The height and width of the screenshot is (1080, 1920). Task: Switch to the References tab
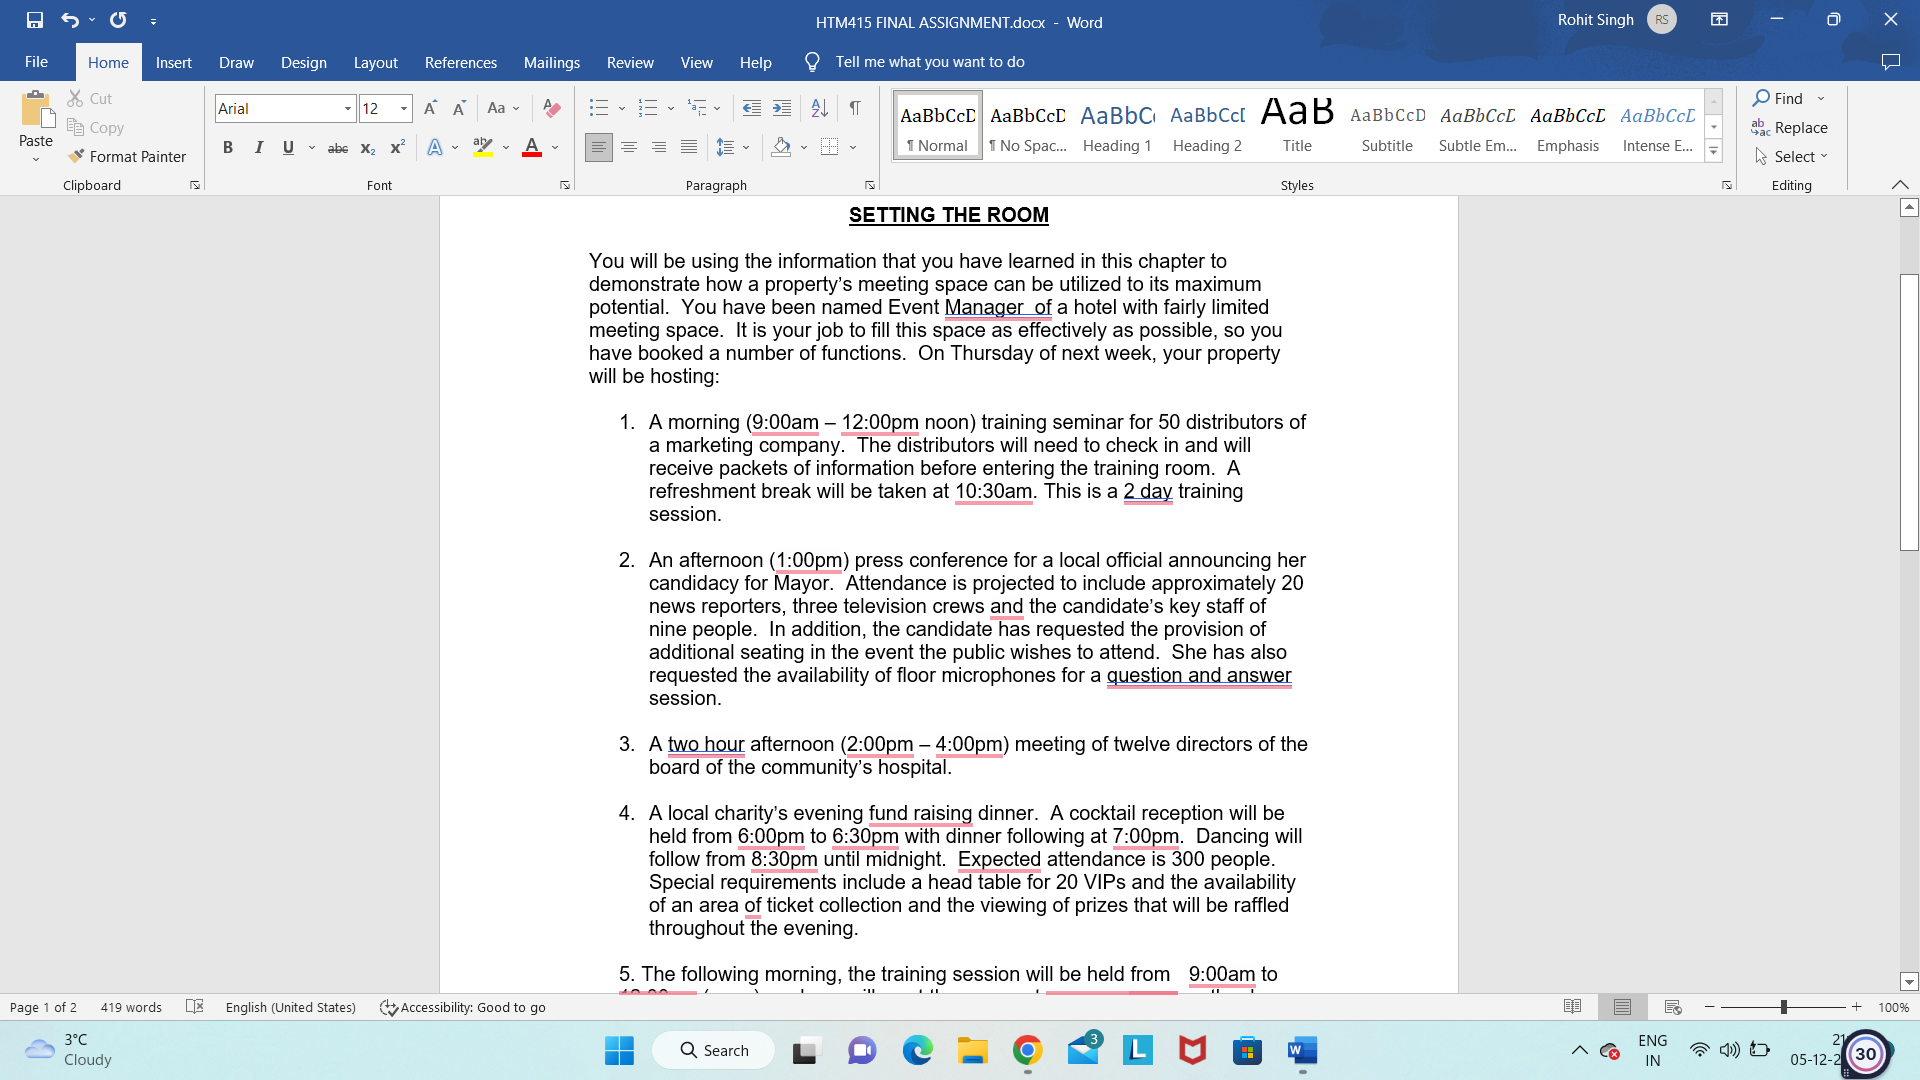[460, 62]
